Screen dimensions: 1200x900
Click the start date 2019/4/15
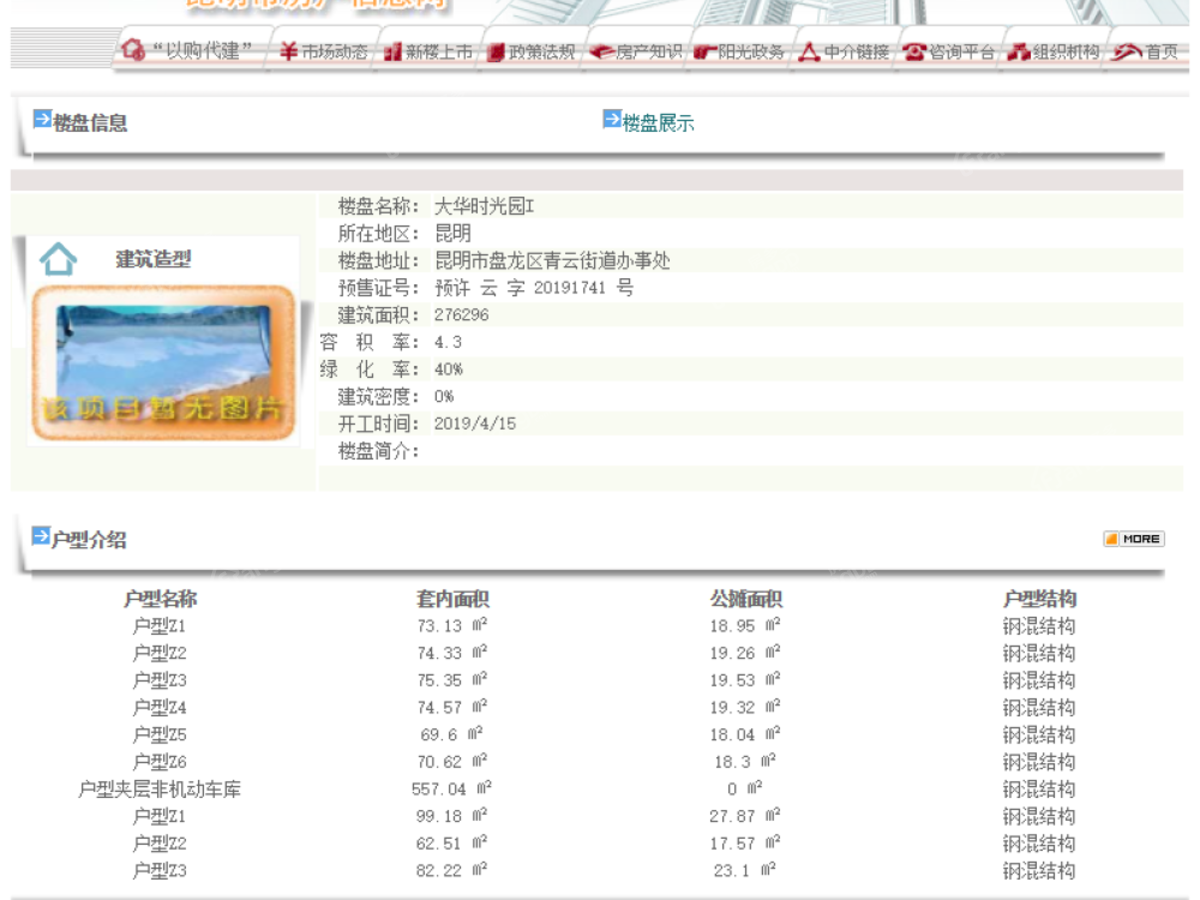point(475,423)
